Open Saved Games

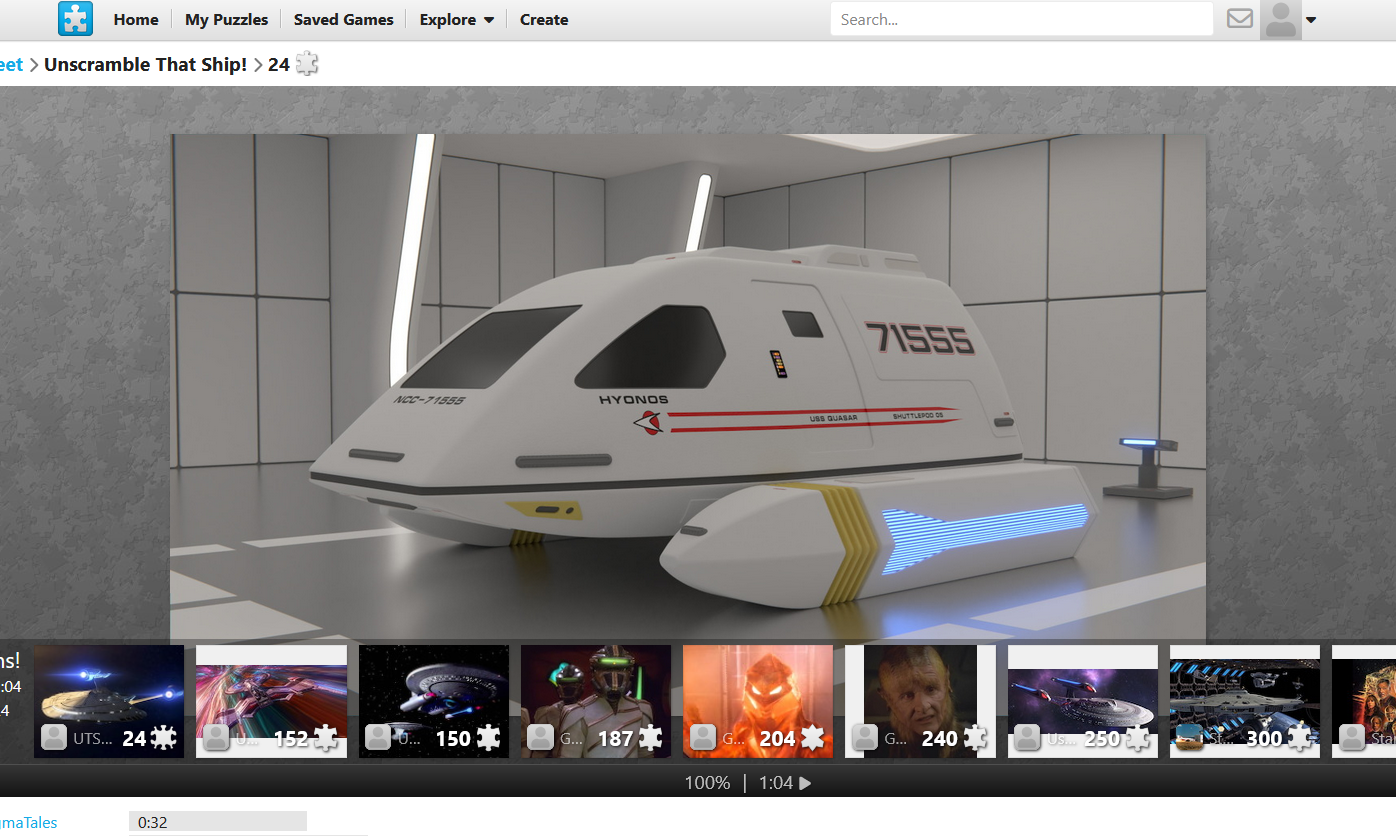[344, 19]
